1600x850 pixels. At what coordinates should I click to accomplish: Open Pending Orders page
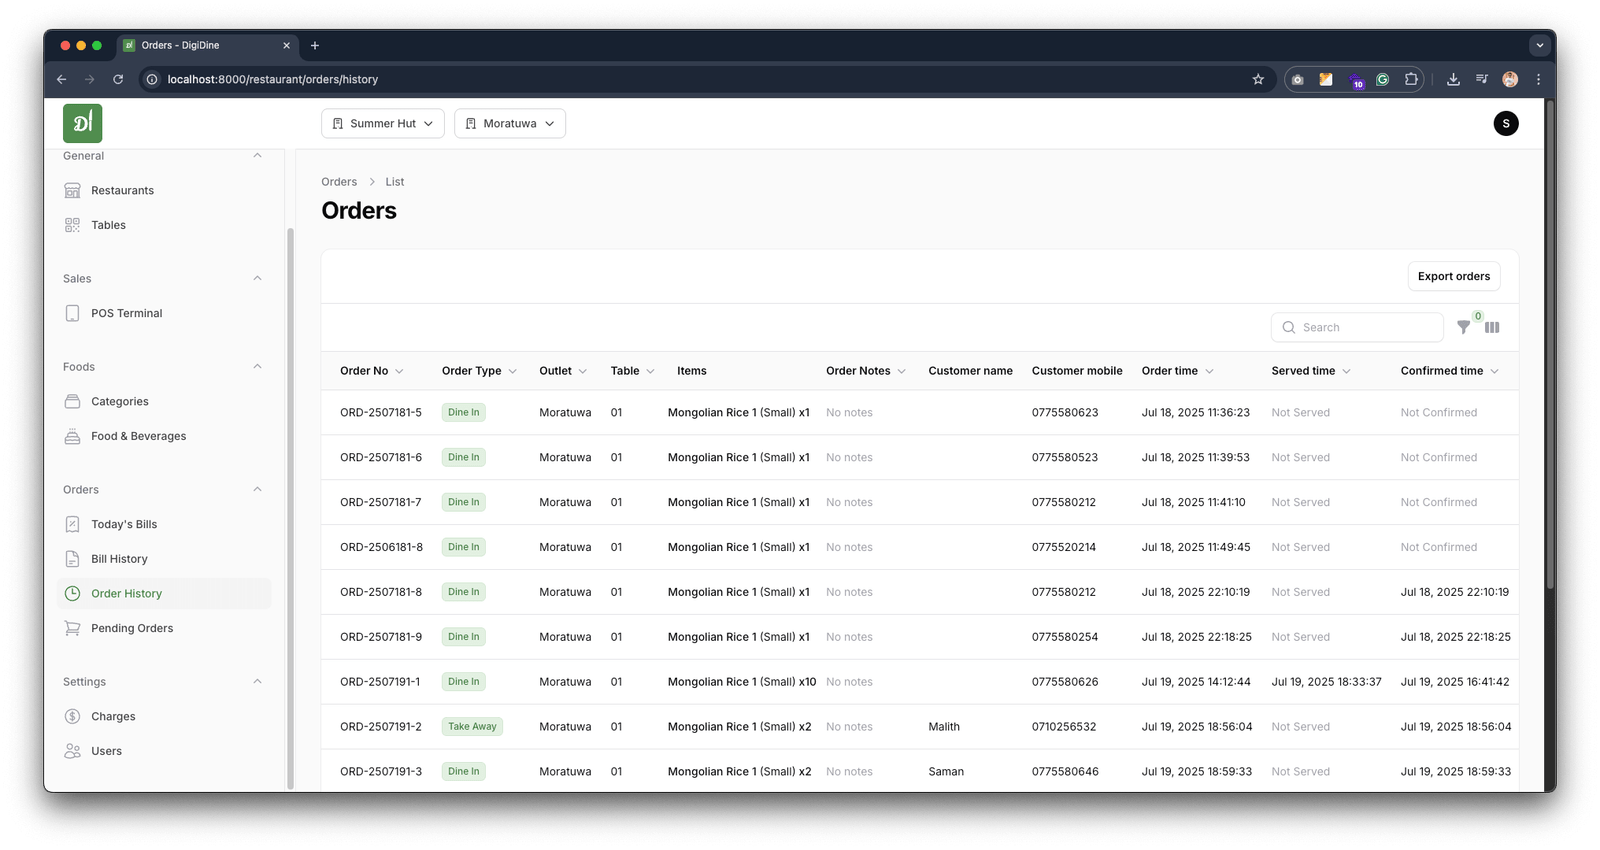132,628
